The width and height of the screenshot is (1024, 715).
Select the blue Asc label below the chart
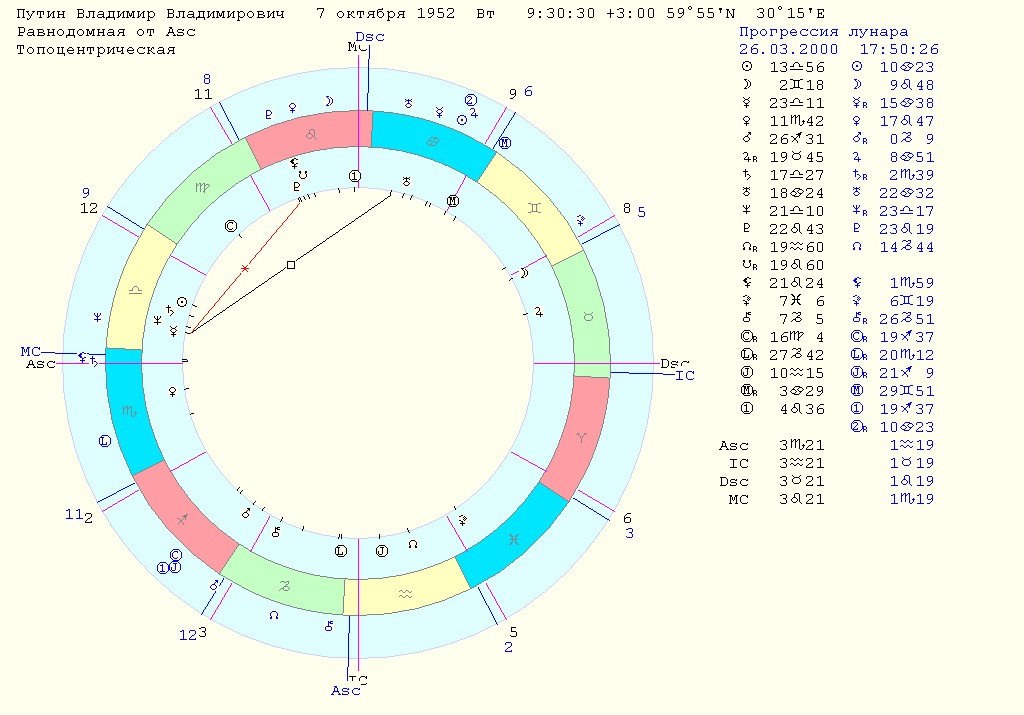[345, 691]
